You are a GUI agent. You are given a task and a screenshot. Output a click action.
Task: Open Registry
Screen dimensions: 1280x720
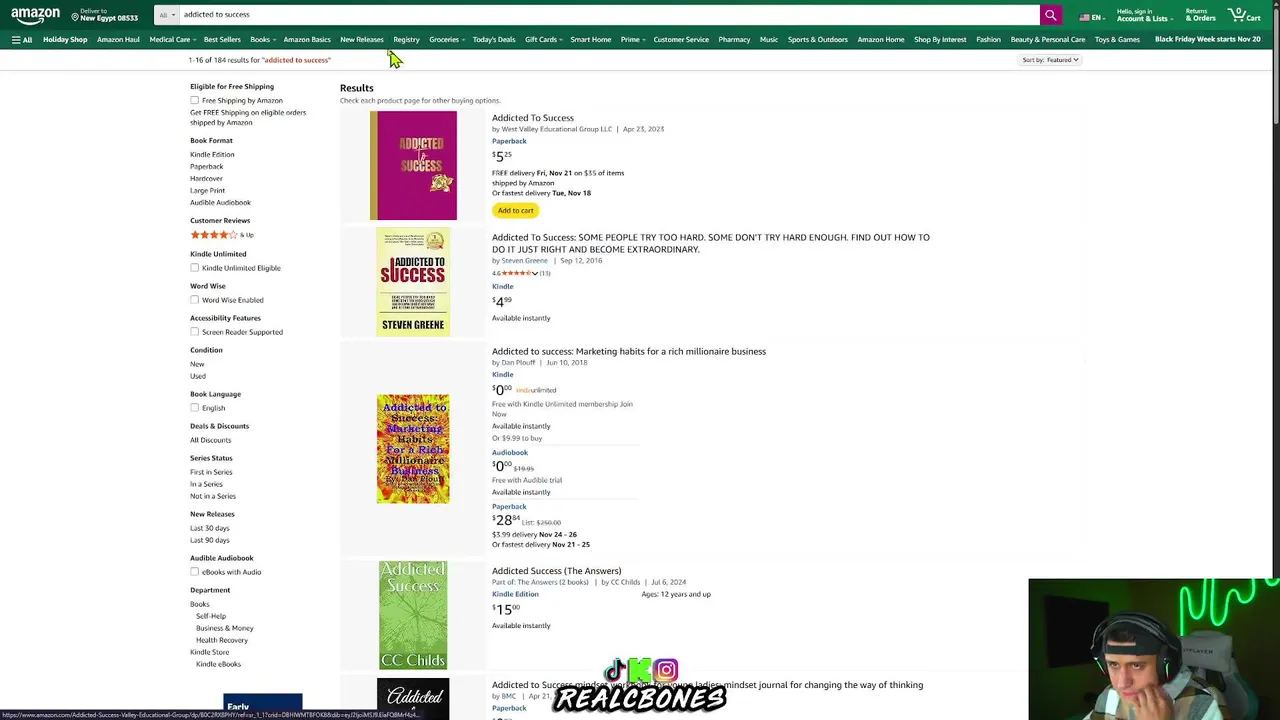[x=406, y=40]
